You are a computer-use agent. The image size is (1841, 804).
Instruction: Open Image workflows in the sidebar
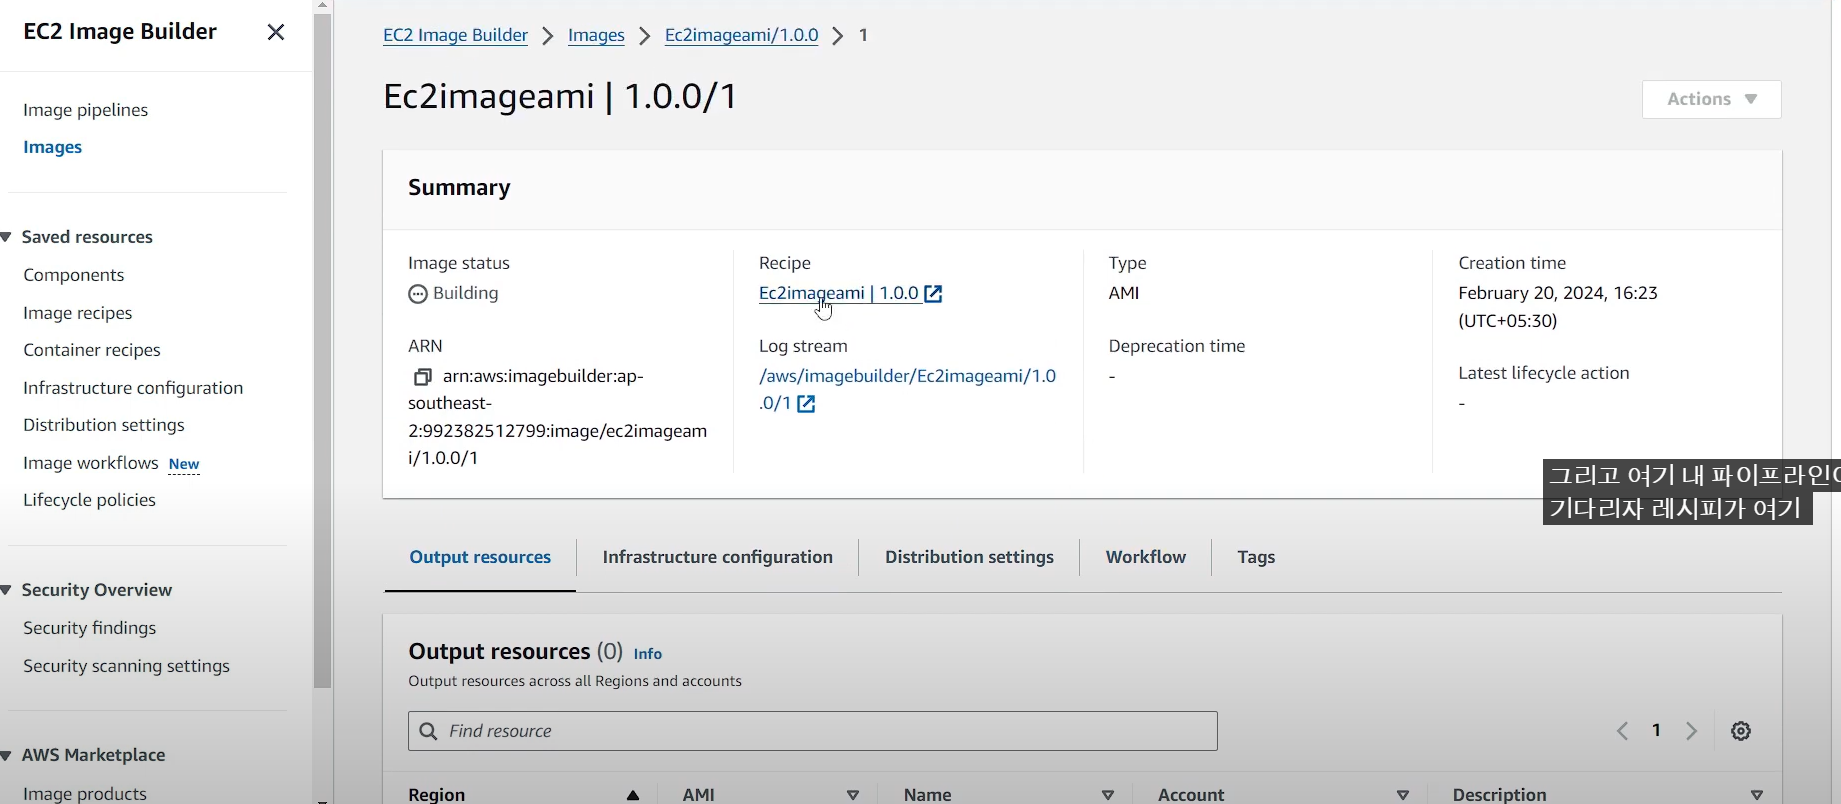click(91, 463)
